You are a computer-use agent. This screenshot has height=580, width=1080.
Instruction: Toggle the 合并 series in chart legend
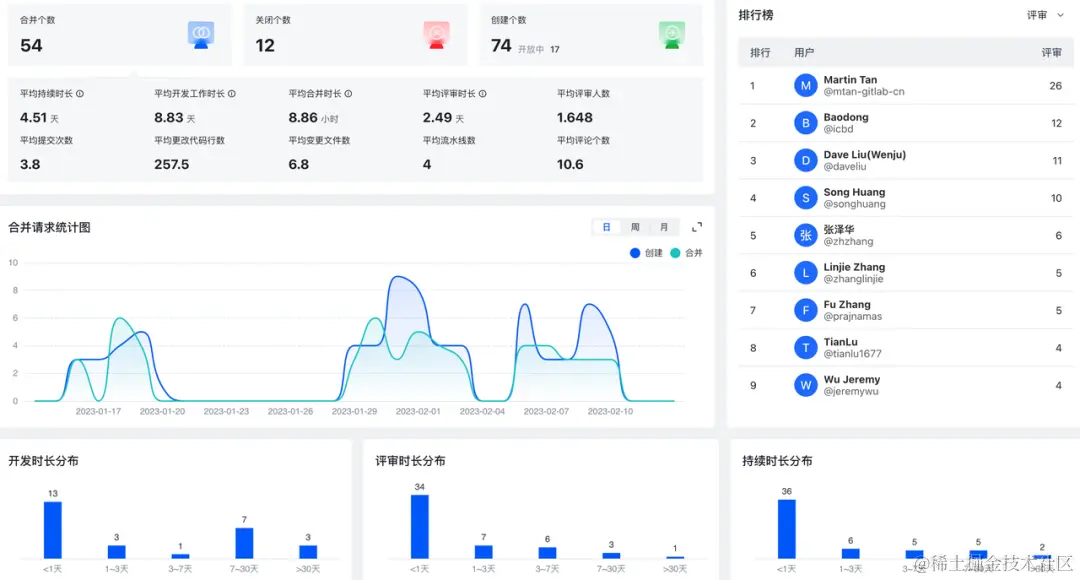tap(686, 253)
